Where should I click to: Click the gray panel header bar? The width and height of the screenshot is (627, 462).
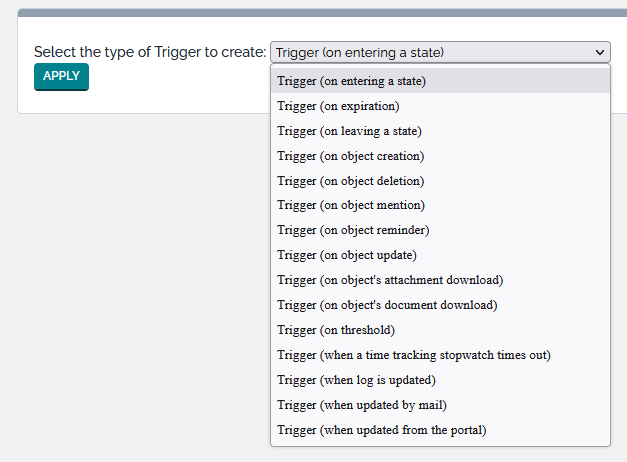point(322,12)
